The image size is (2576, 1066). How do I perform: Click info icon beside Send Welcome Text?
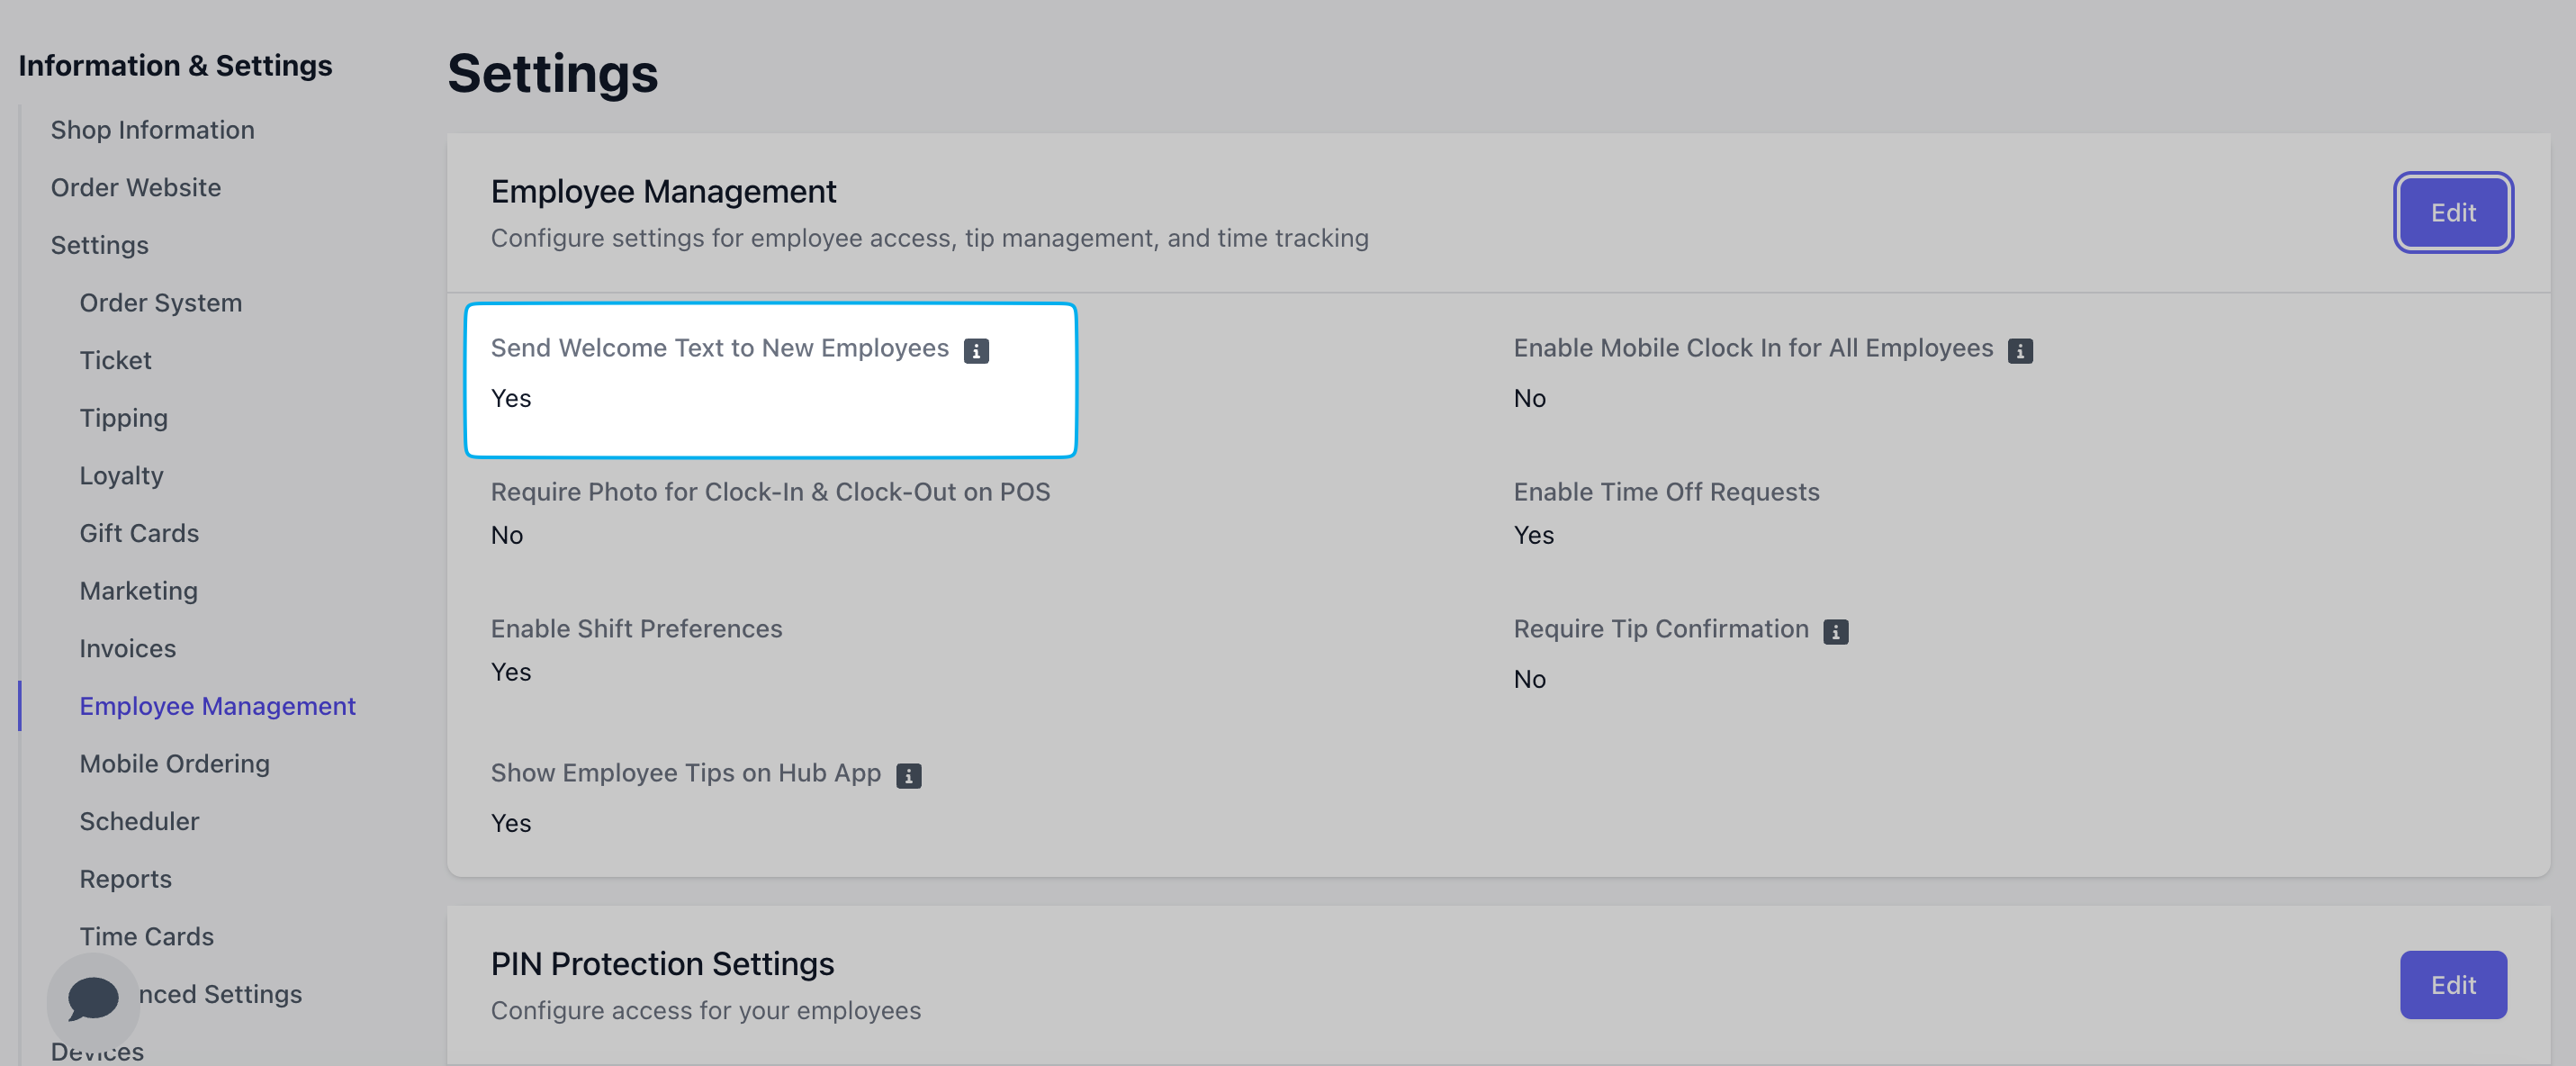point(976,350)
